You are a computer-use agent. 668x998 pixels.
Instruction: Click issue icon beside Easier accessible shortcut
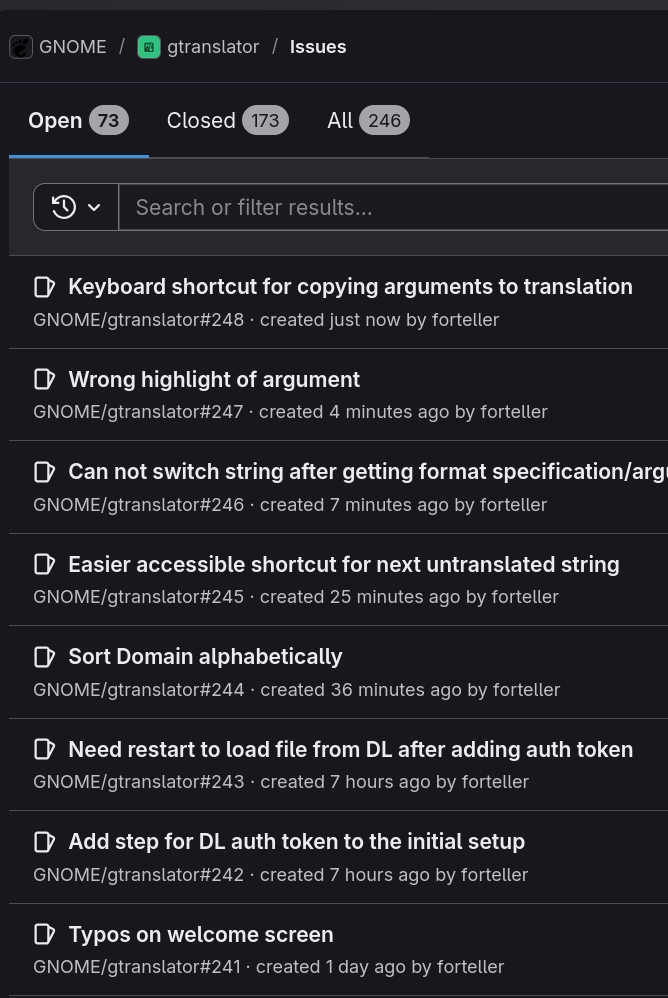[44, 564]
